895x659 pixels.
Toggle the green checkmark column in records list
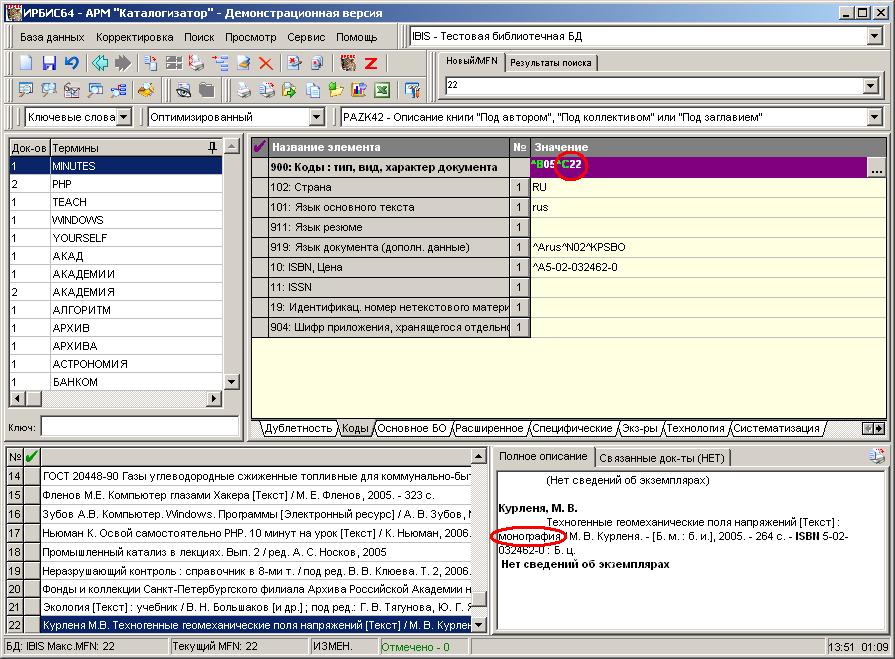click(x=32, y=457)
